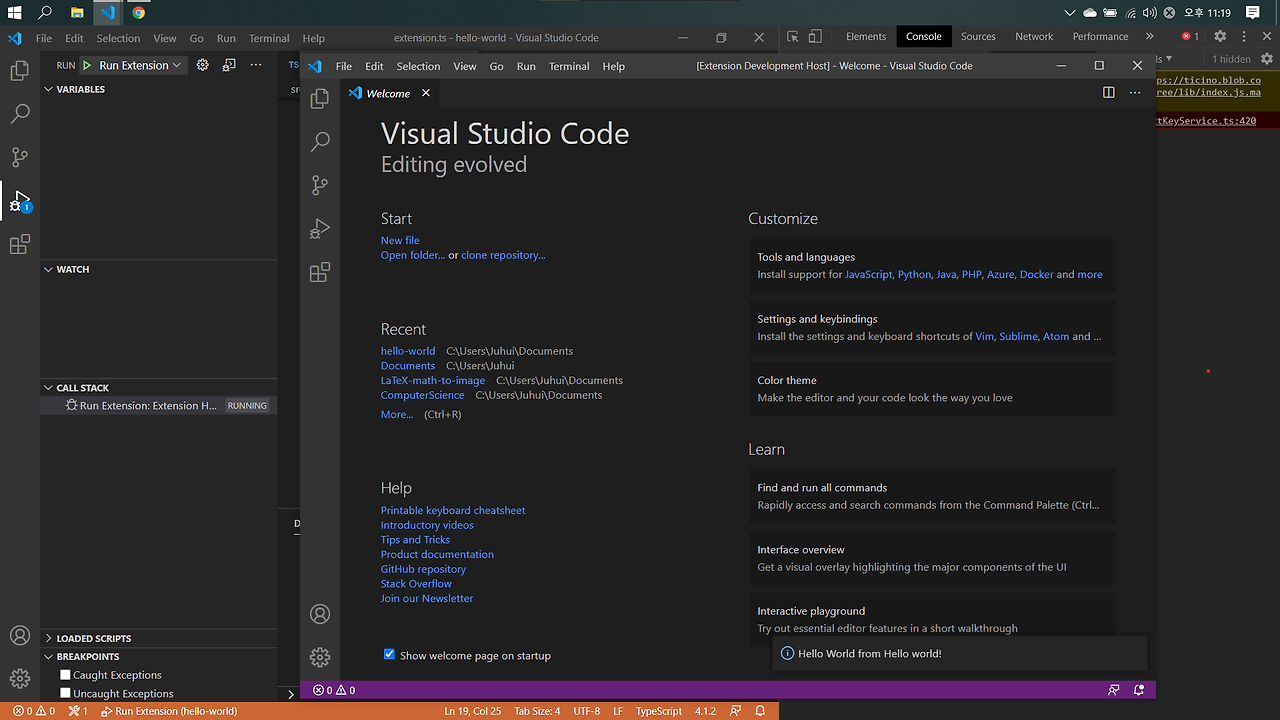Click the New file link
The image size is (1280, 720).
pos(400,240)
